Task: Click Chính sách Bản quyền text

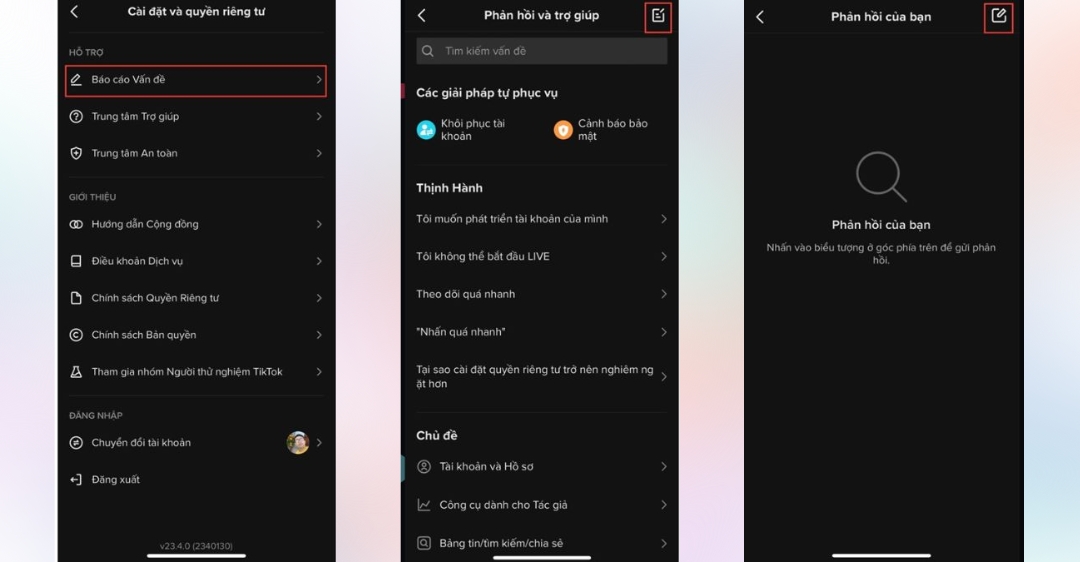Action: (144, 335)
